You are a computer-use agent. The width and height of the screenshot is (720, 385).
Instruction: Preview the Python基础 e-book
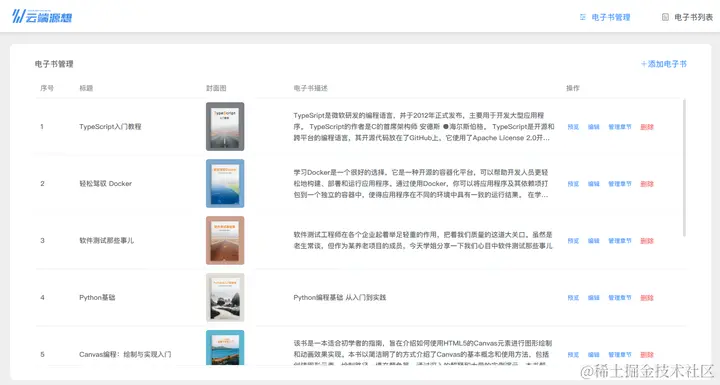573,298
